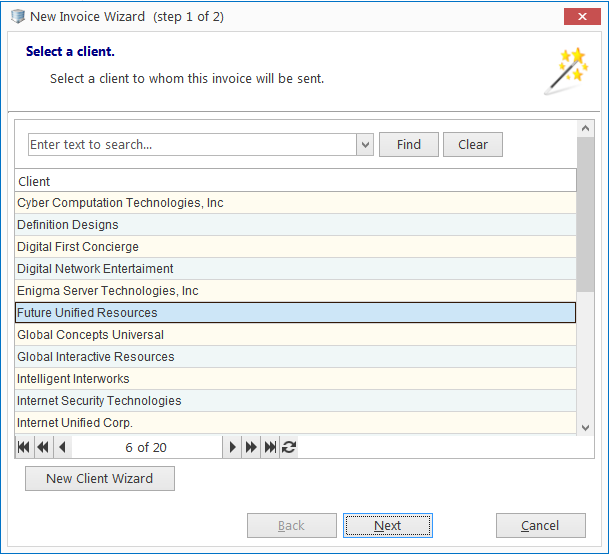Proceed with the Next button
This screenshot has height=555, width=609.
[388, 525]
